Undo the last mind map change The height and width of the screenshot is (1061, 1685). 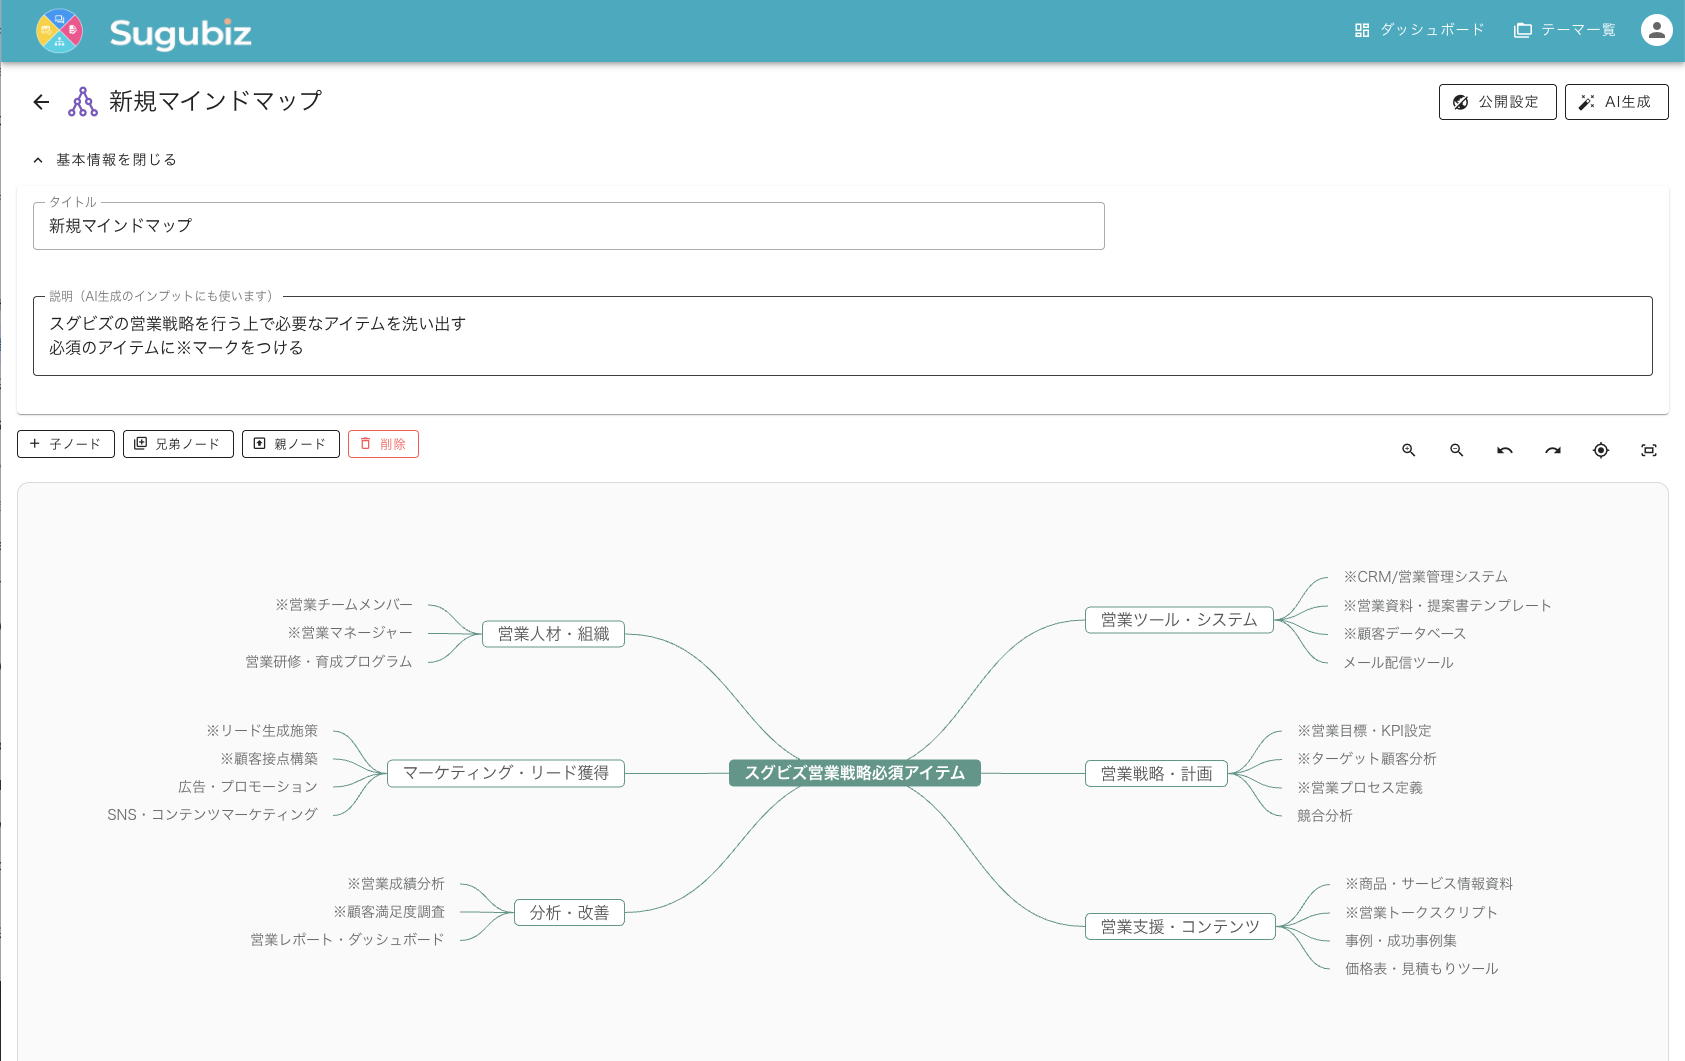tap(1504, 450)
